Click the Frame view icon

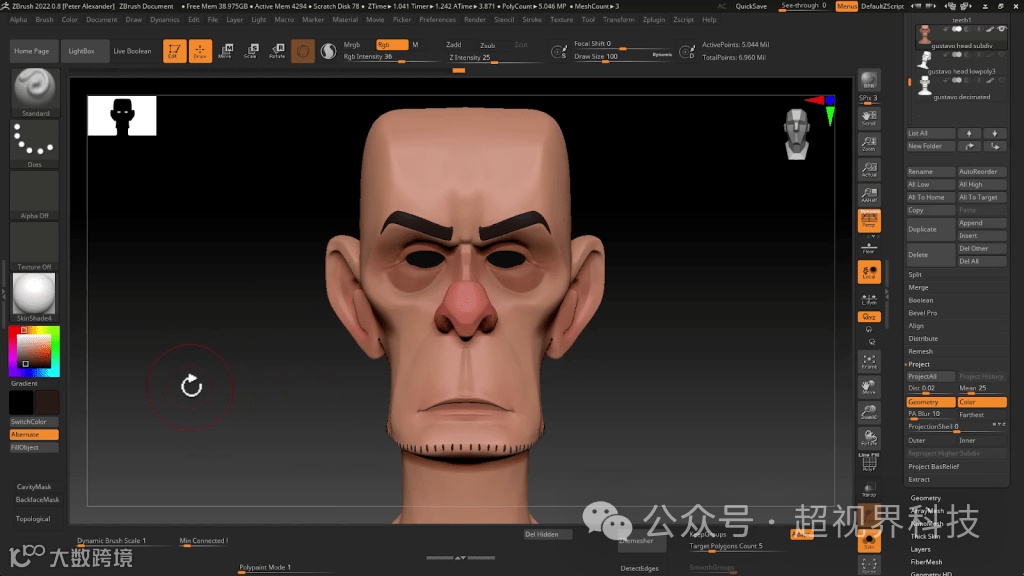pos(869,361)
